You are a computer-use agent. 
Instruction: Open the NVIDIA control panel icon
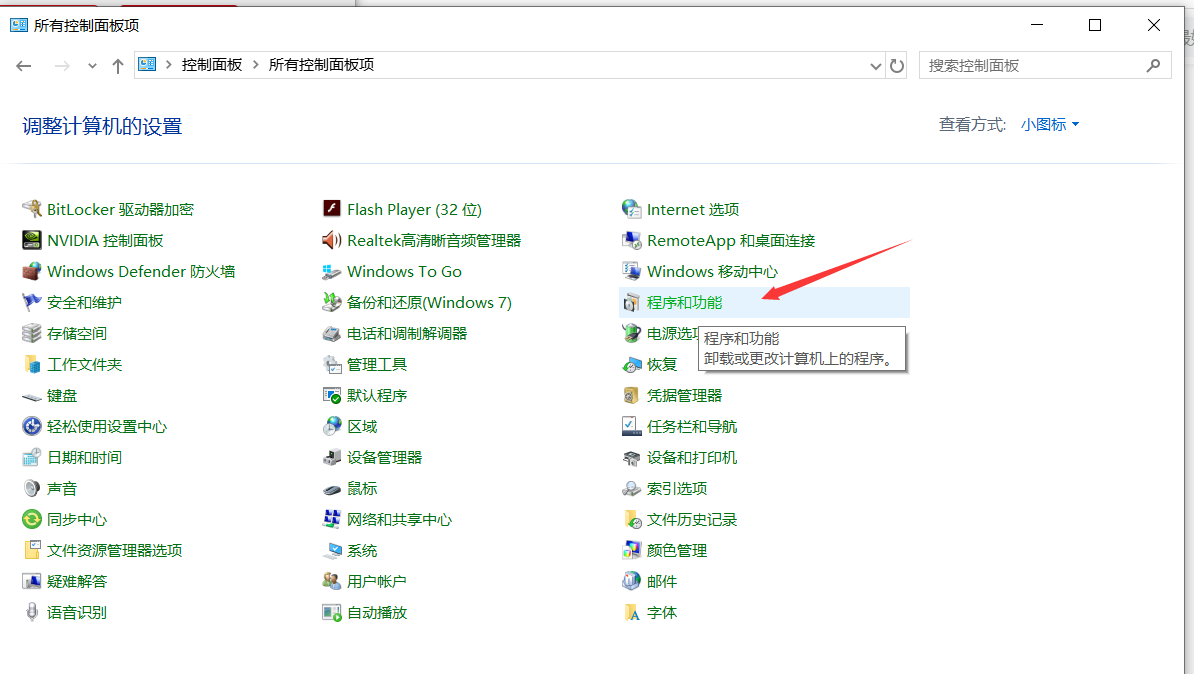coord(31,241)
